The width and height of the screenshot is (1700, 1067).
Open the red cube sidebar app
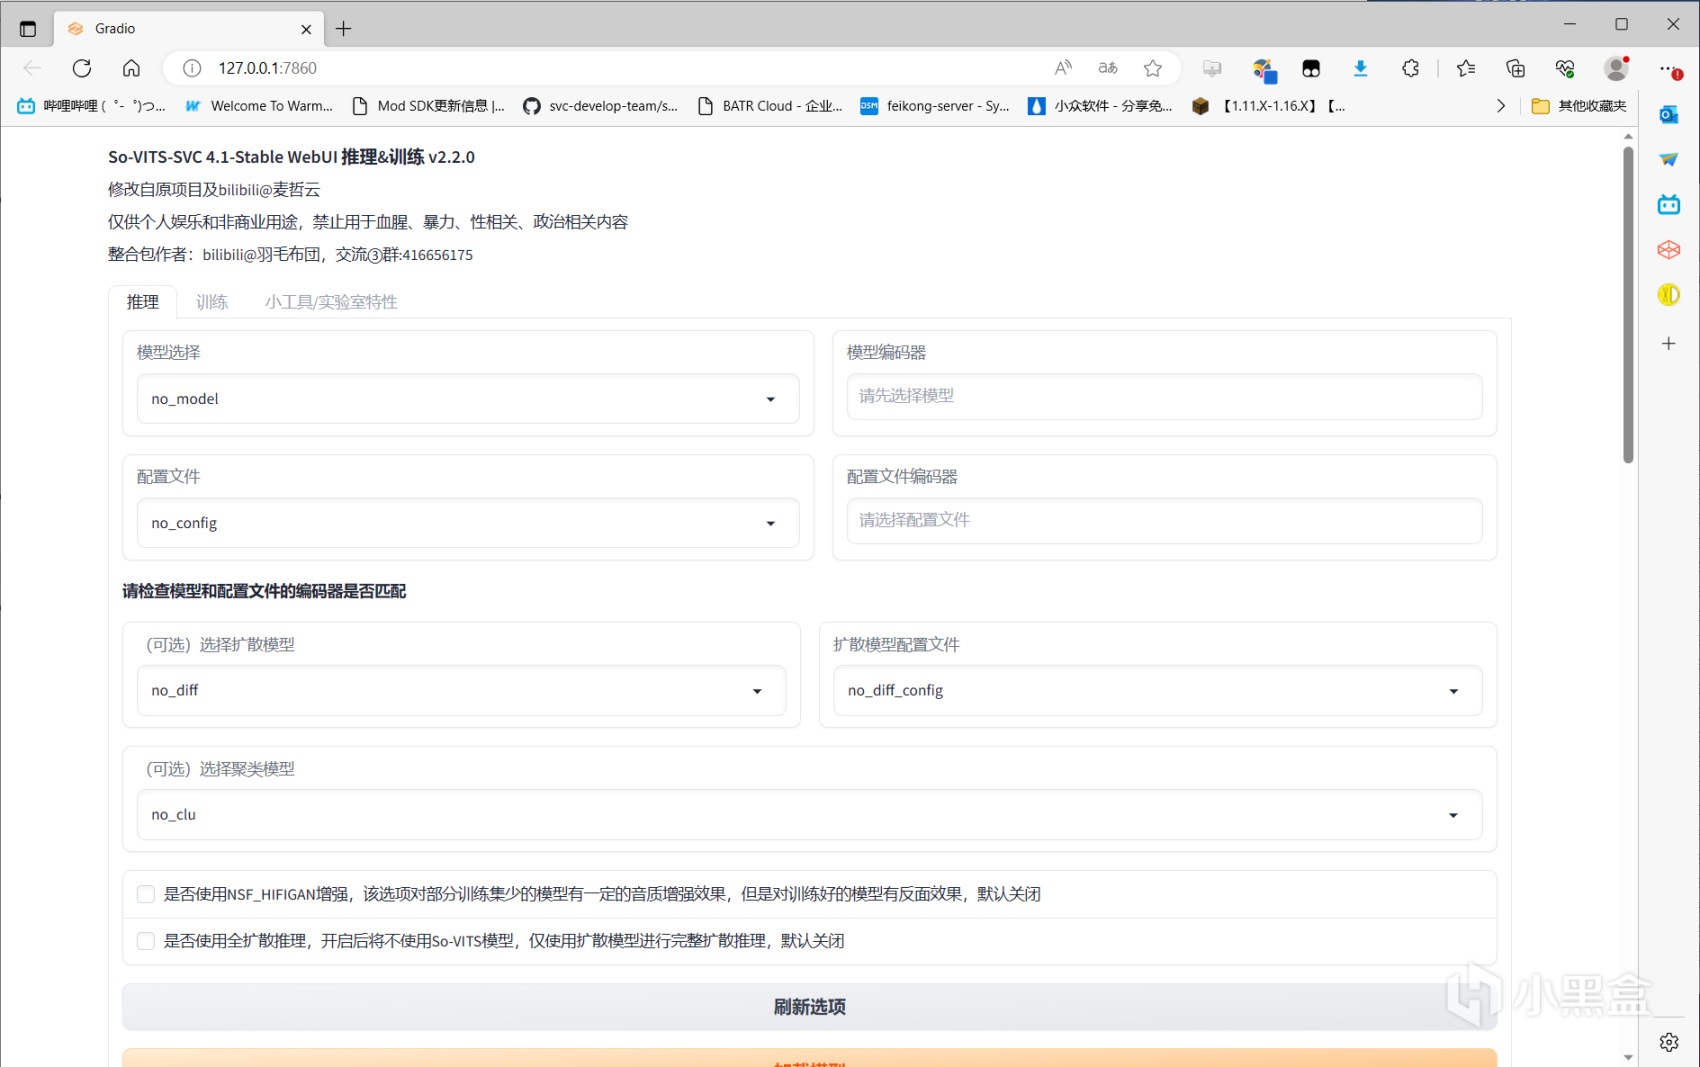pyautogui.click(x=1668, y=250)
